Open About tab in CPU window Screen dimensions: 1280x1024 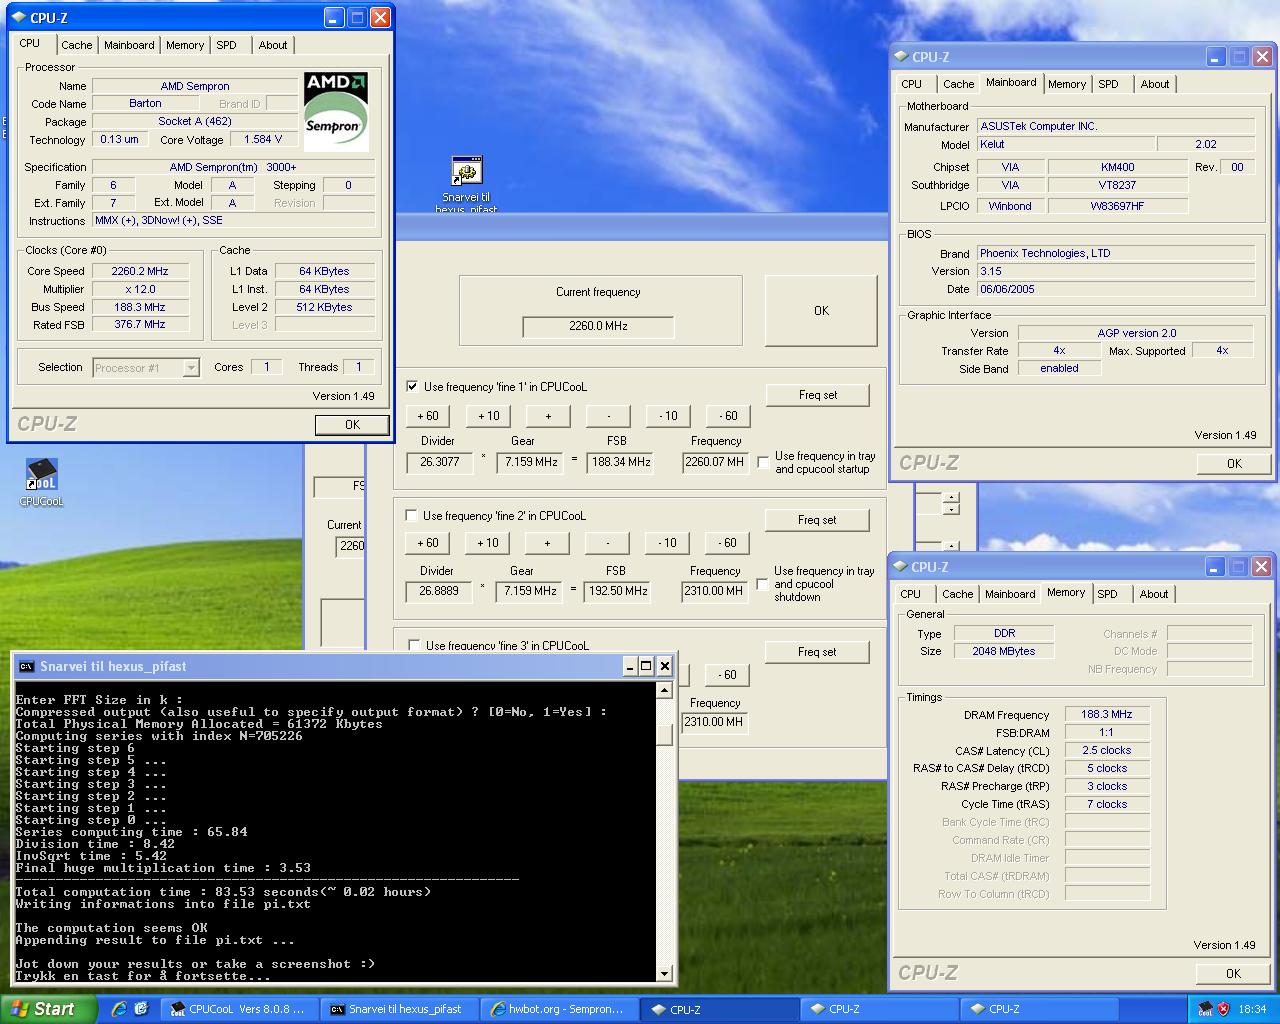coord(273,45)
